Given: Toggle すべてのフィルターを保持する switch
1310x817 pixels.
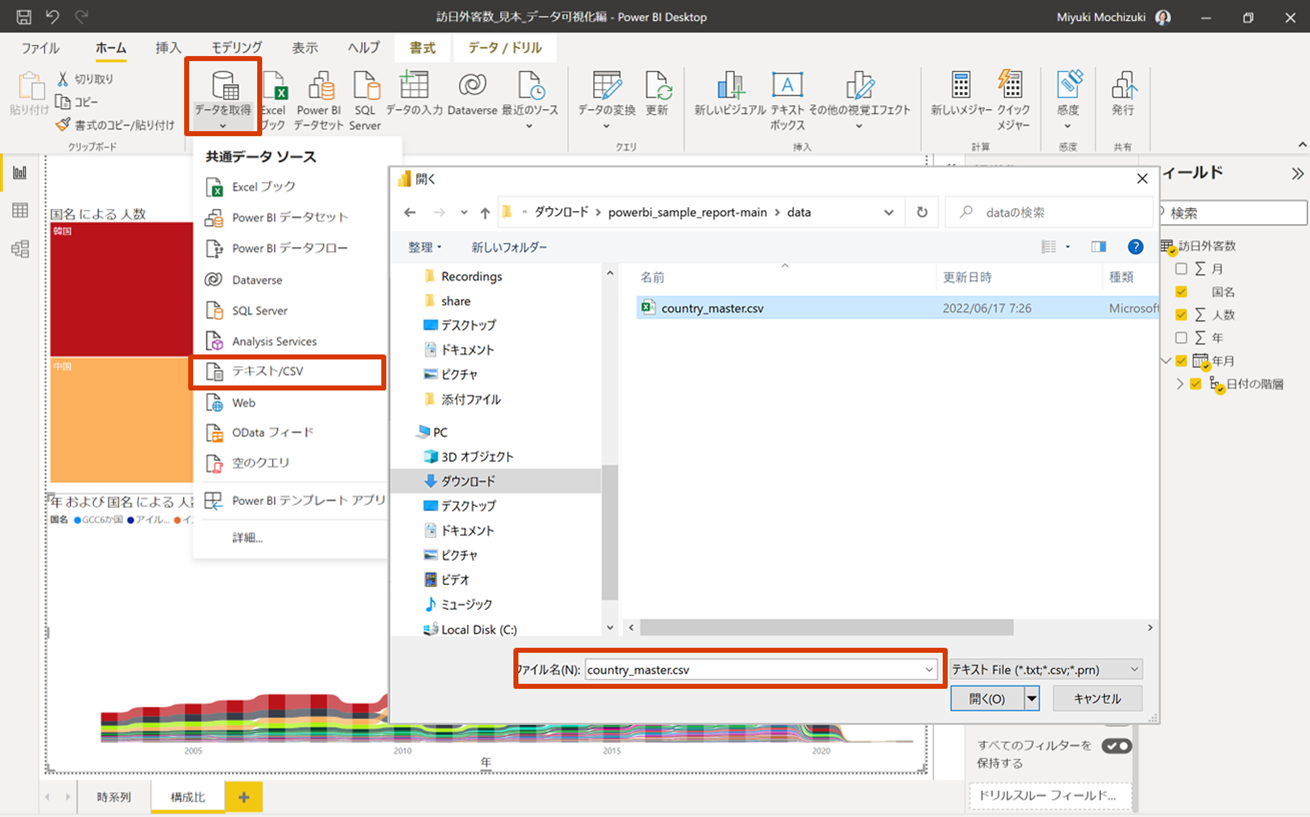Looking at the screenshot, I should point(1116,746).
